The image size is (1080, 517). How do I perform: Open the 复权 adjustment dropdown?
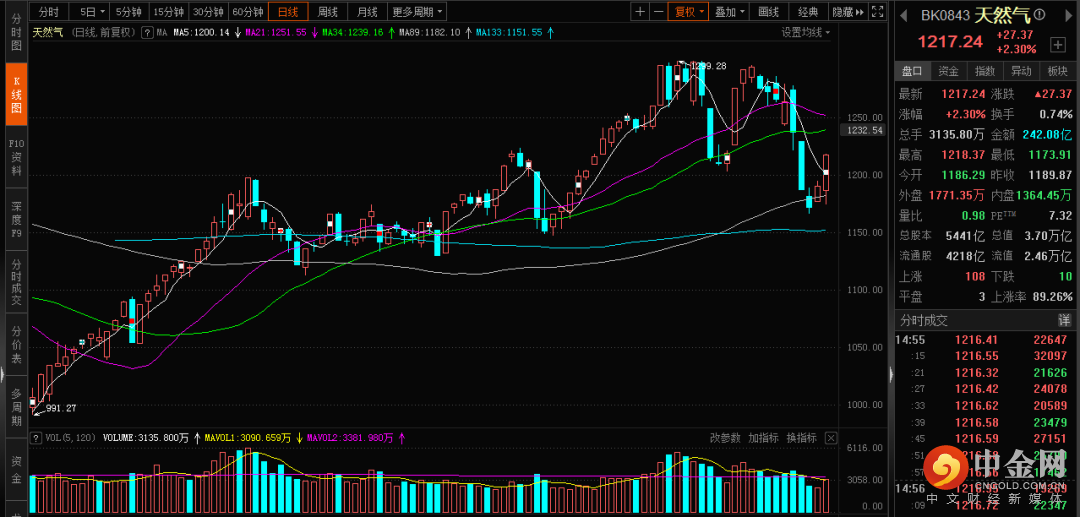pos(689,12)
